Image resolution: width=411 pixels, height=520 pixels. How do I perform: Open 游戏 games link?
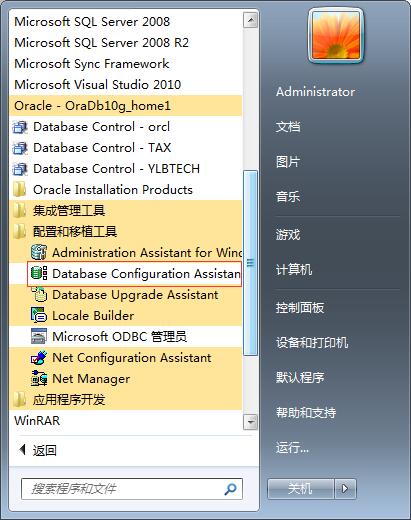(x=288, y=235)
